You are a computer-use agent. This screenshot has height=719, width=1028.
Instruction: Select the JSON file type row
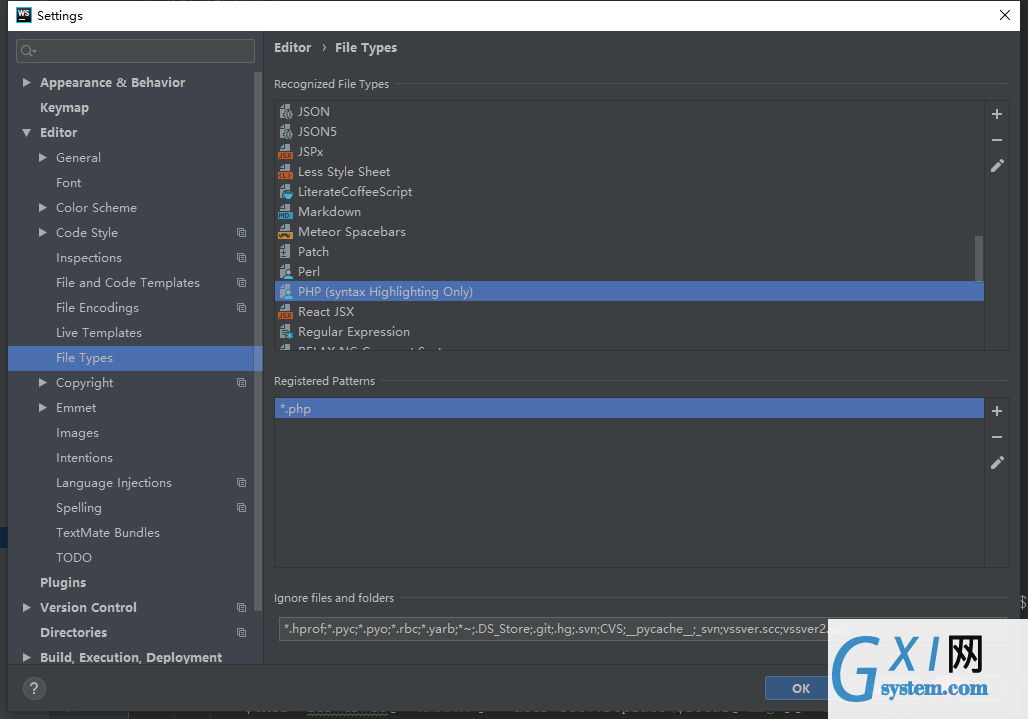pos(629,111)
